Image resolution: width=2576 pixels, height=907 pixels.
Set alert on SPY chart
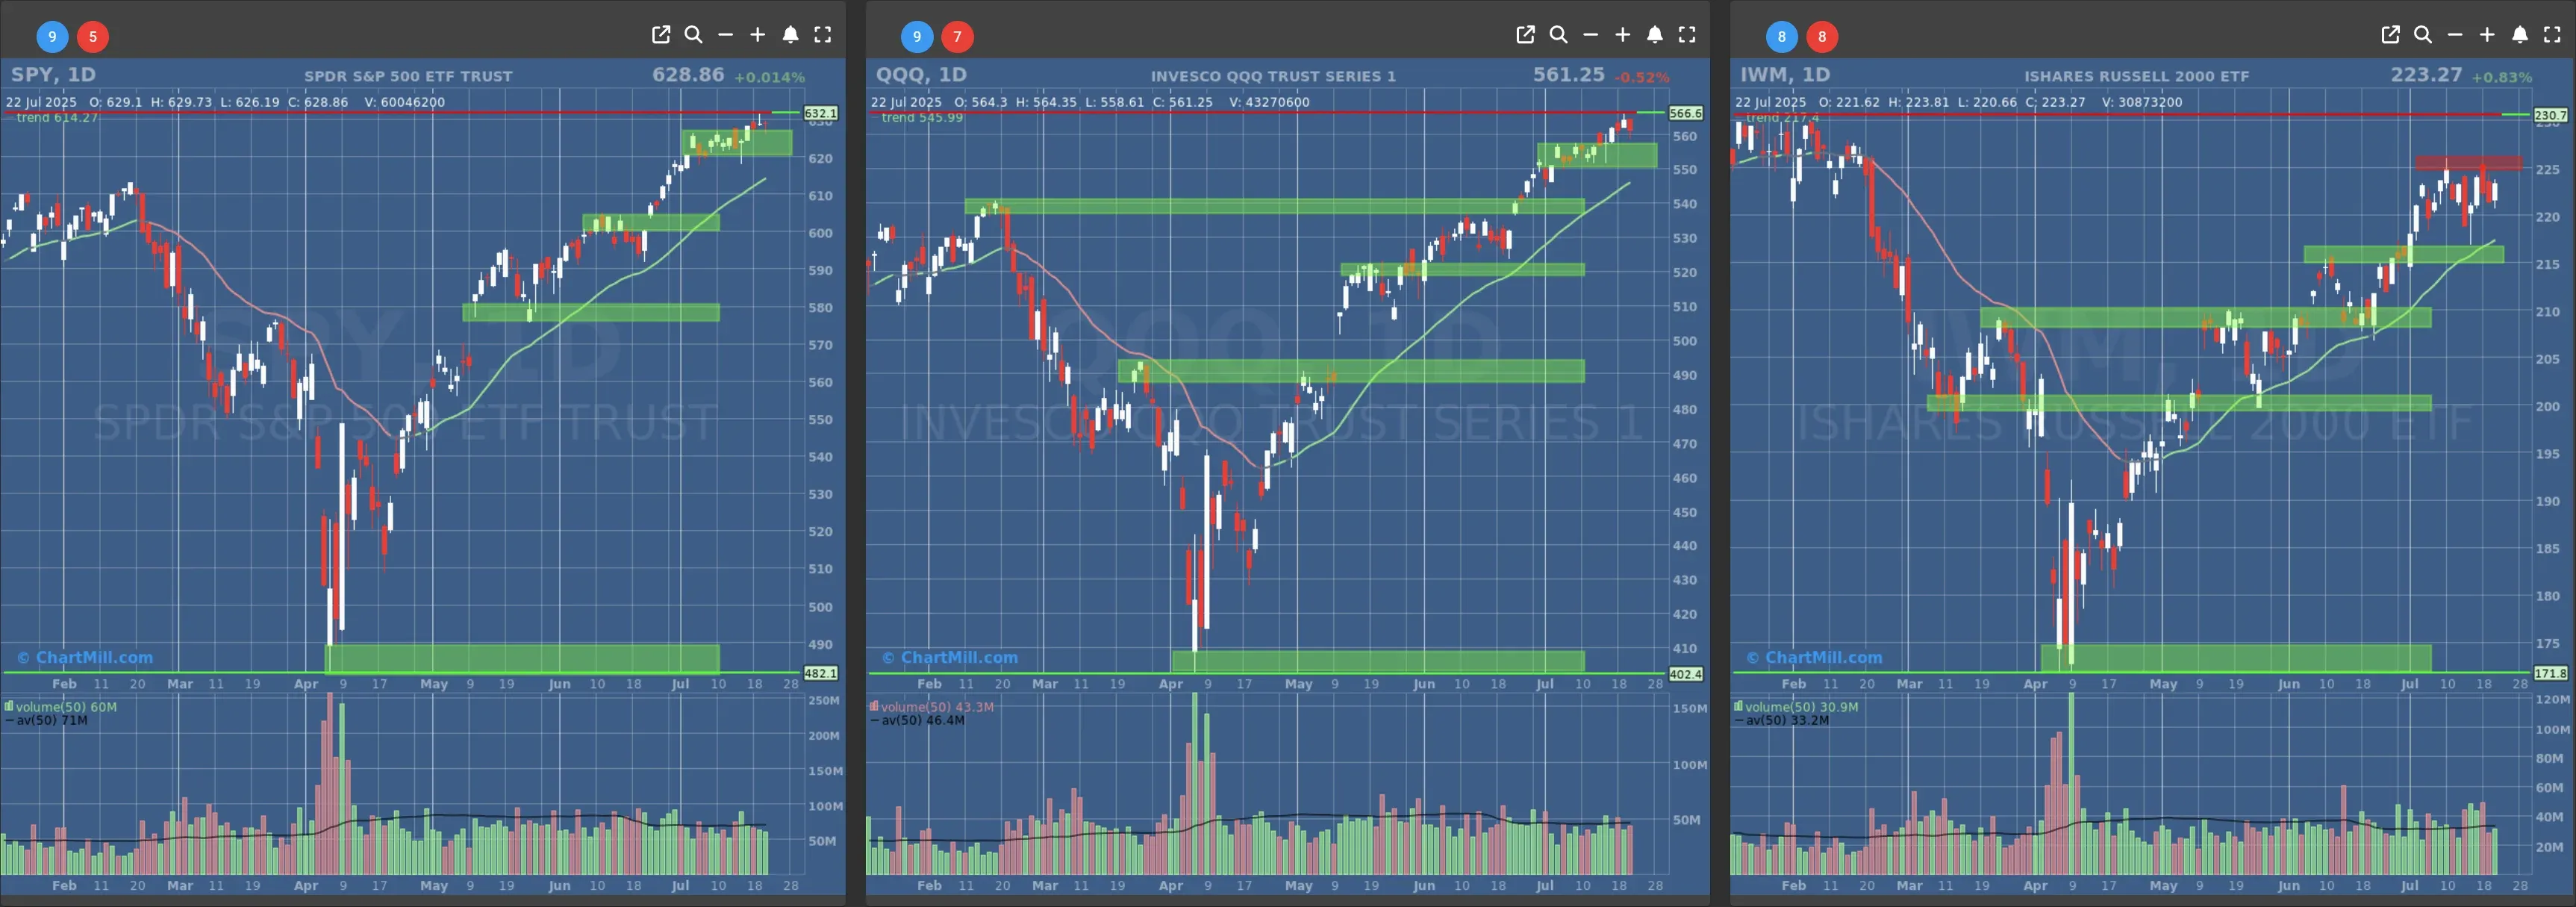[x=790, y=35]
